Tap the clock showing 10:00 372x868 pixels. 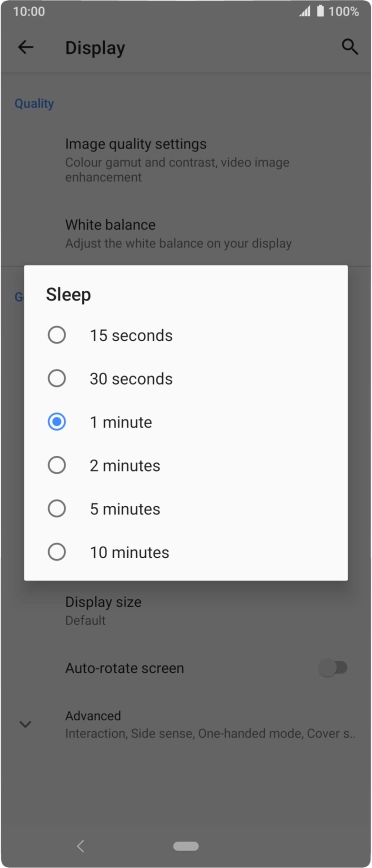click(29, 12)
